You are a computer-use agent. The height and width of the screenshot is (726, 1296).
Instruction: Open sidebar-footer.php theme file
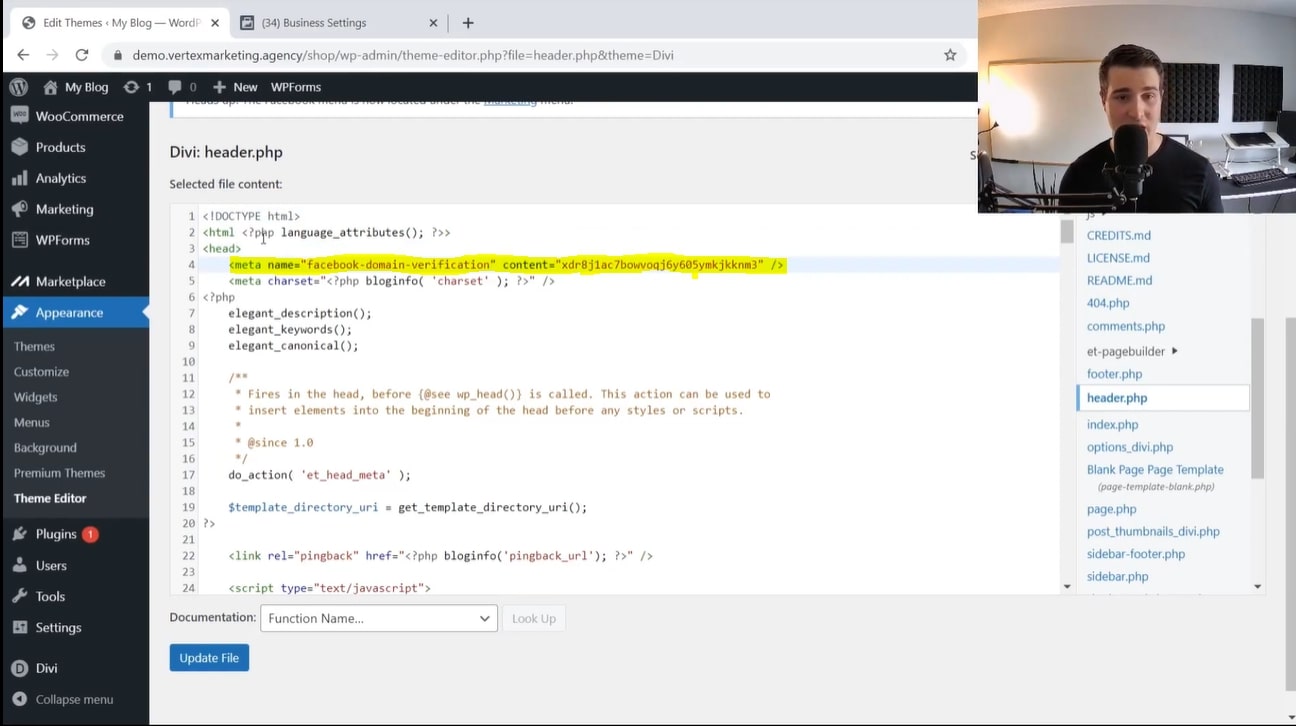(x=1136, y=554)
